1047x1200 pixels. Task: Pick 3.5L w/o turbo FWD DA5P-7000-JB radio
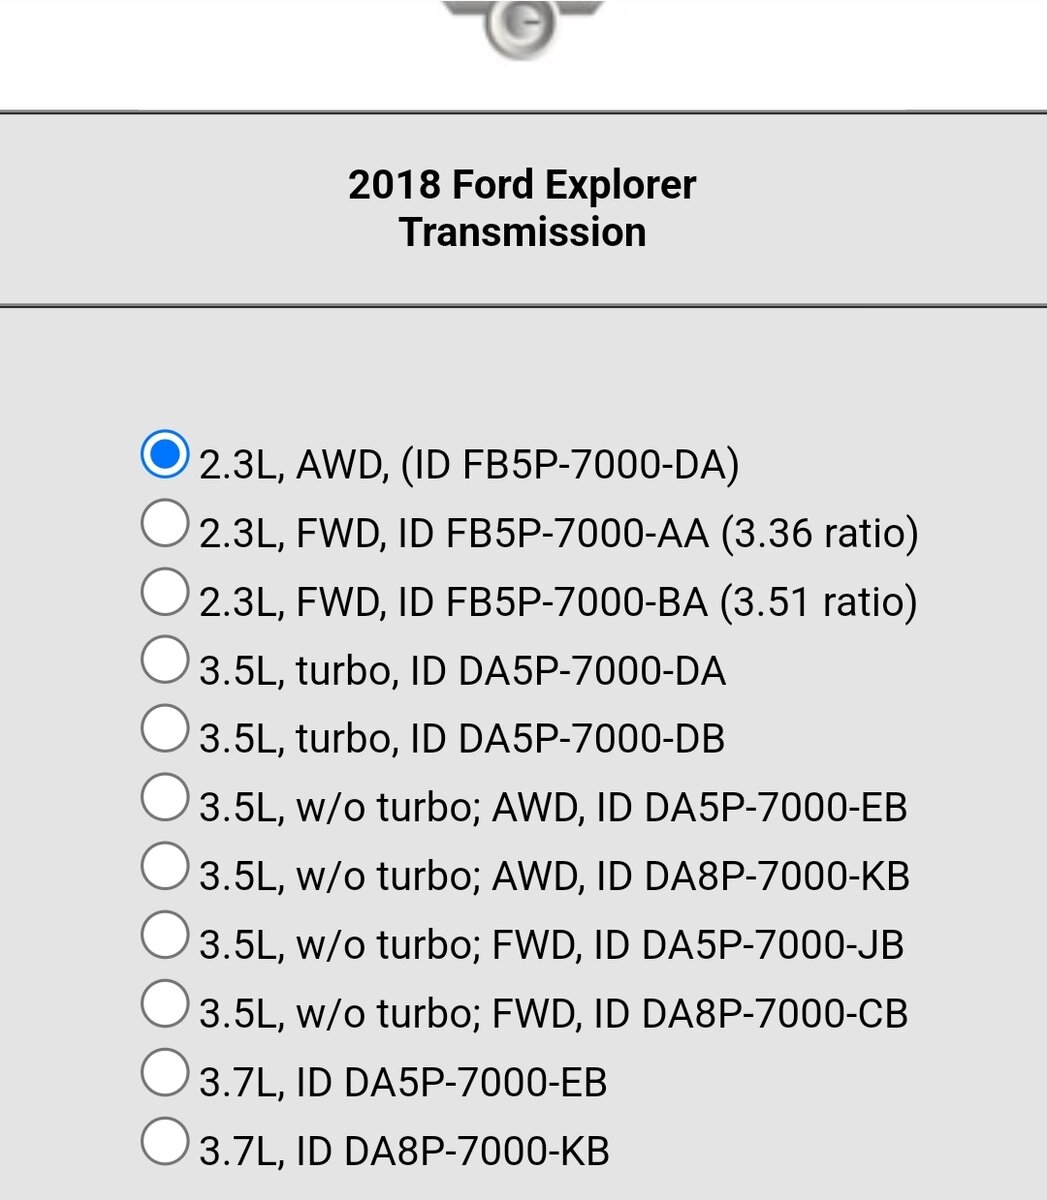tap(164, 934)
